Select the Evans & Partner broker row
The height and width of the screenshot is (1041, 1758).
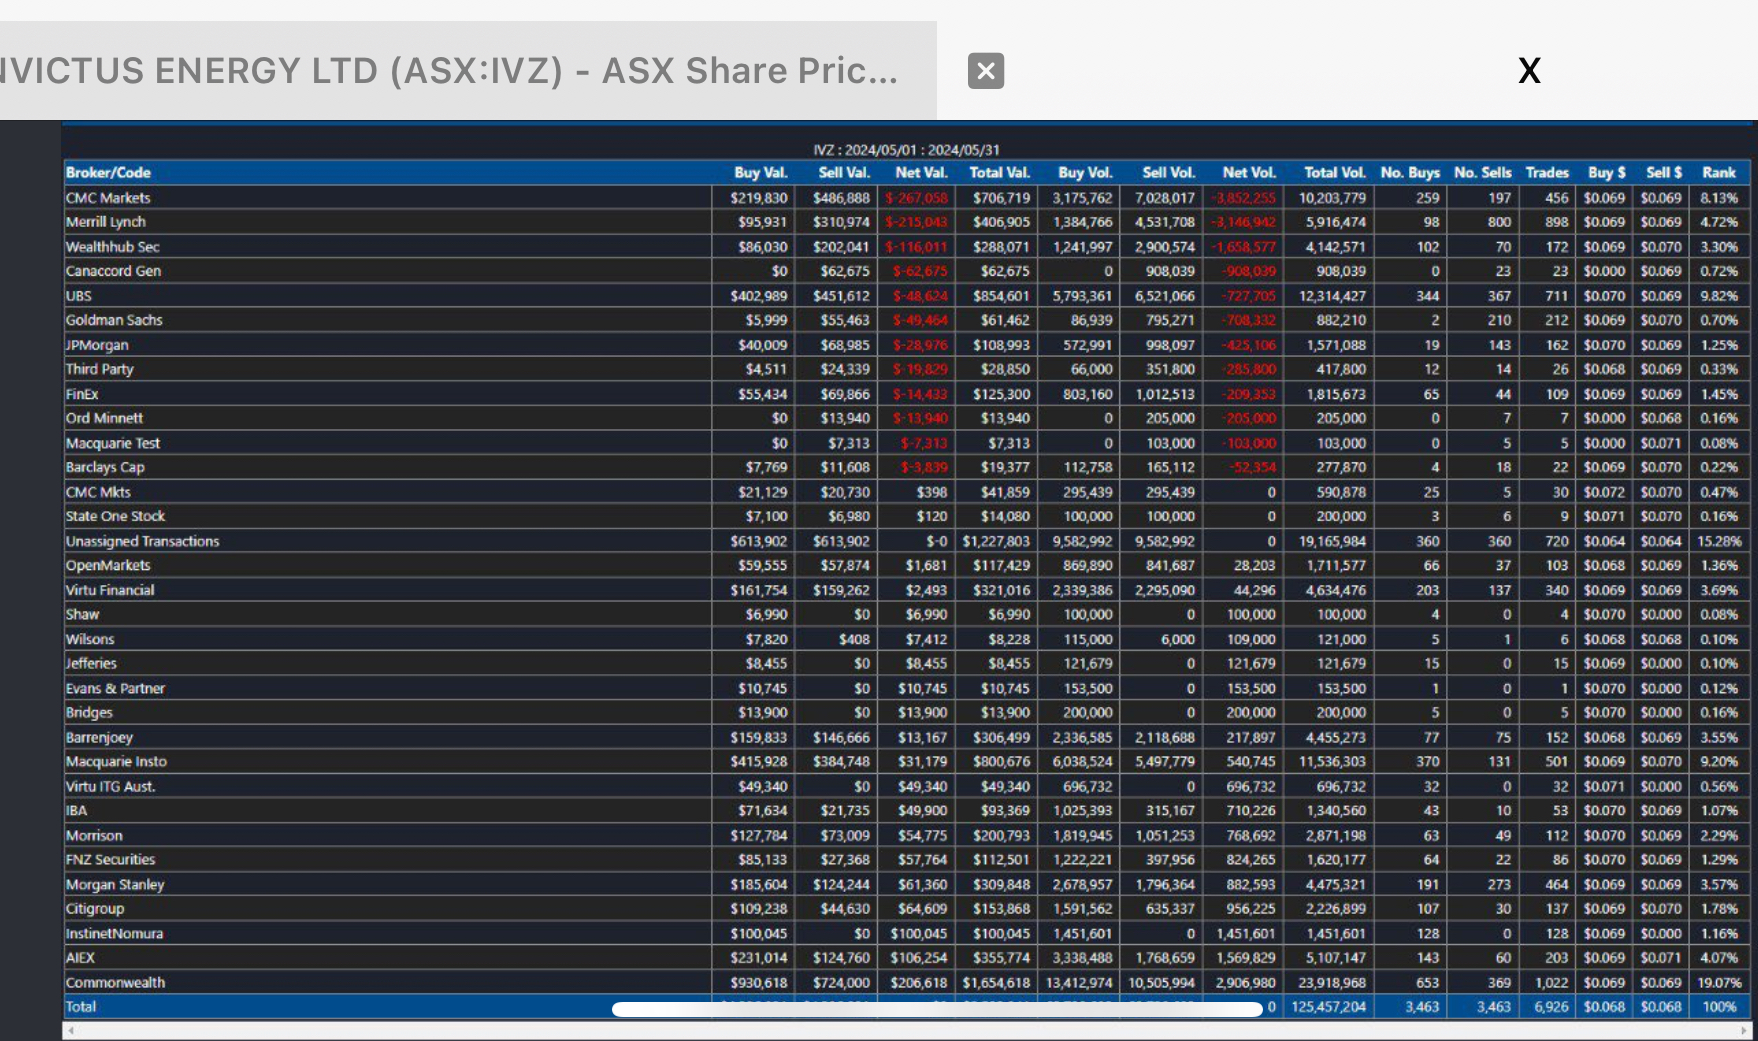(x=907, y=688)
